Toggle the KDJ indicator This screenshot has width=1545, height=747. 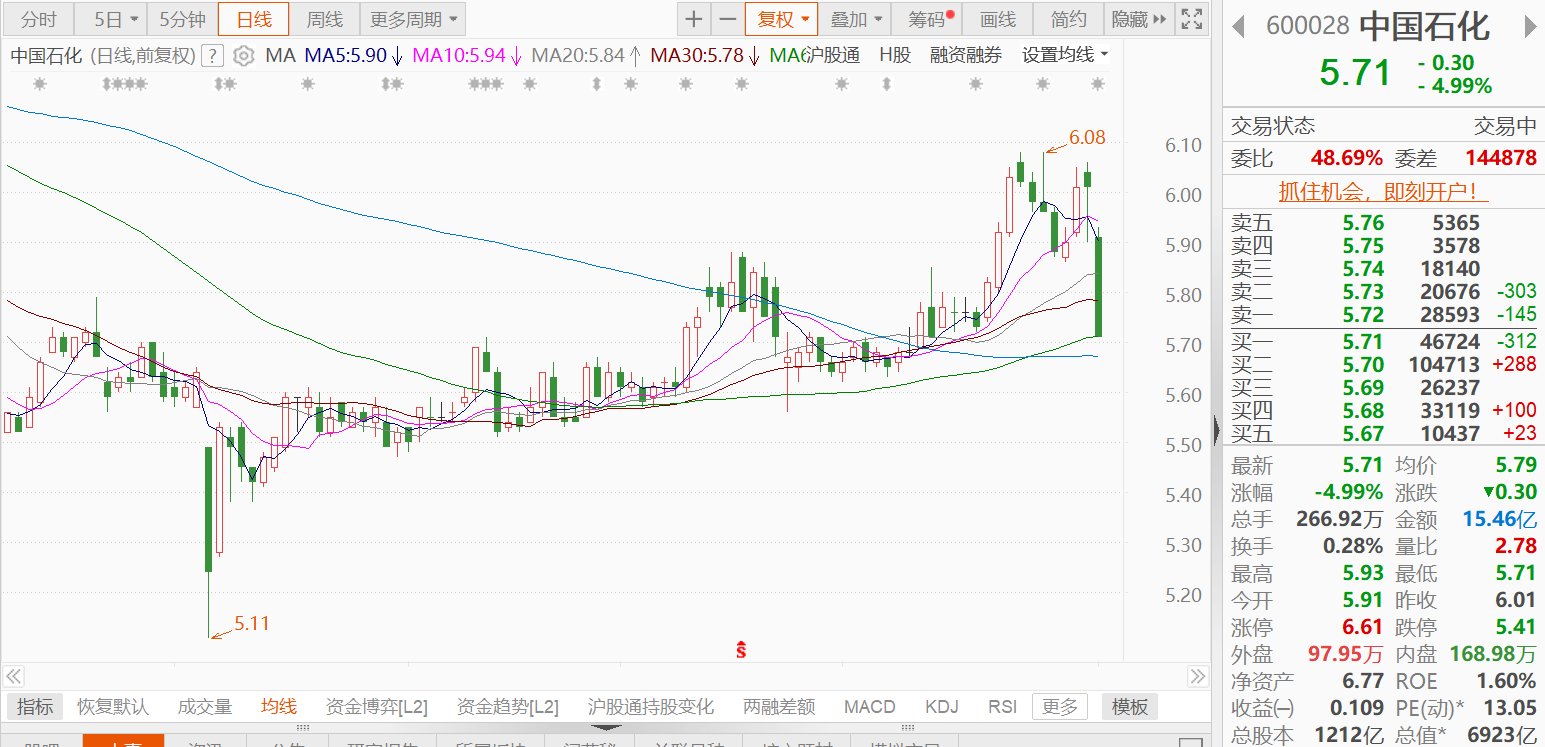click(x=941, y=707)
